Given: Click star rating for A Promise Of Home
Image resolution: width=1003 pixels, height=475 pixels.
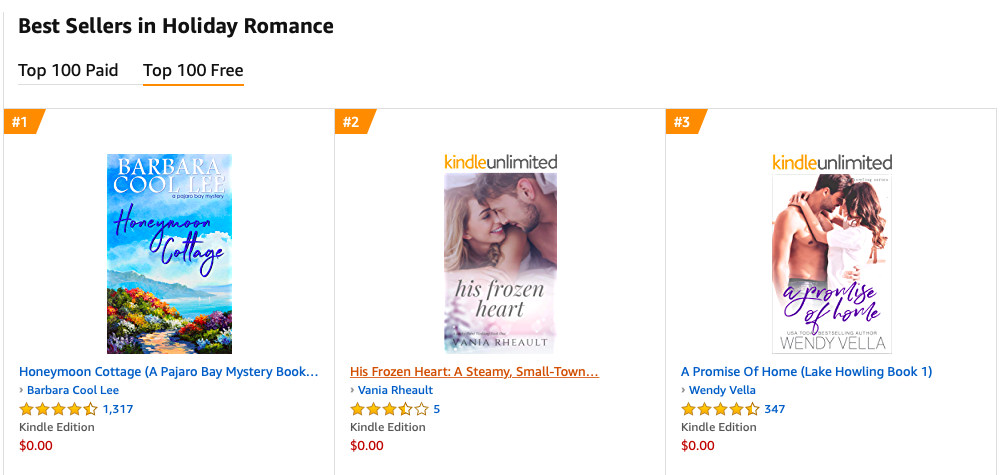Looking at the screenshot, I should [720, 409].
